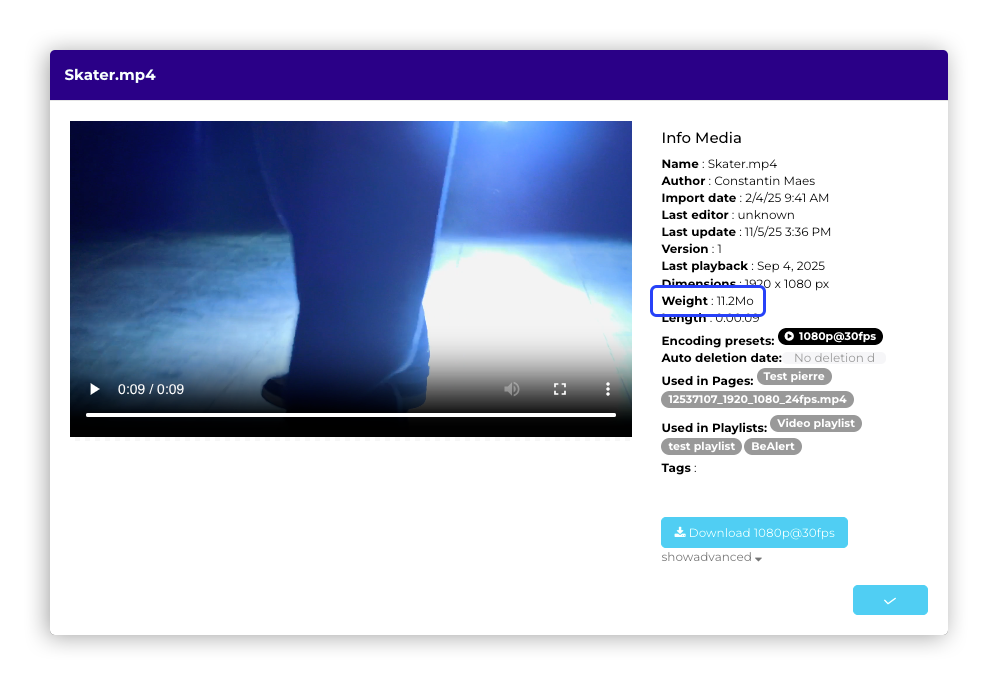Click the video preview frame
Screen dimensions: 998x685
tap(350, 250)
